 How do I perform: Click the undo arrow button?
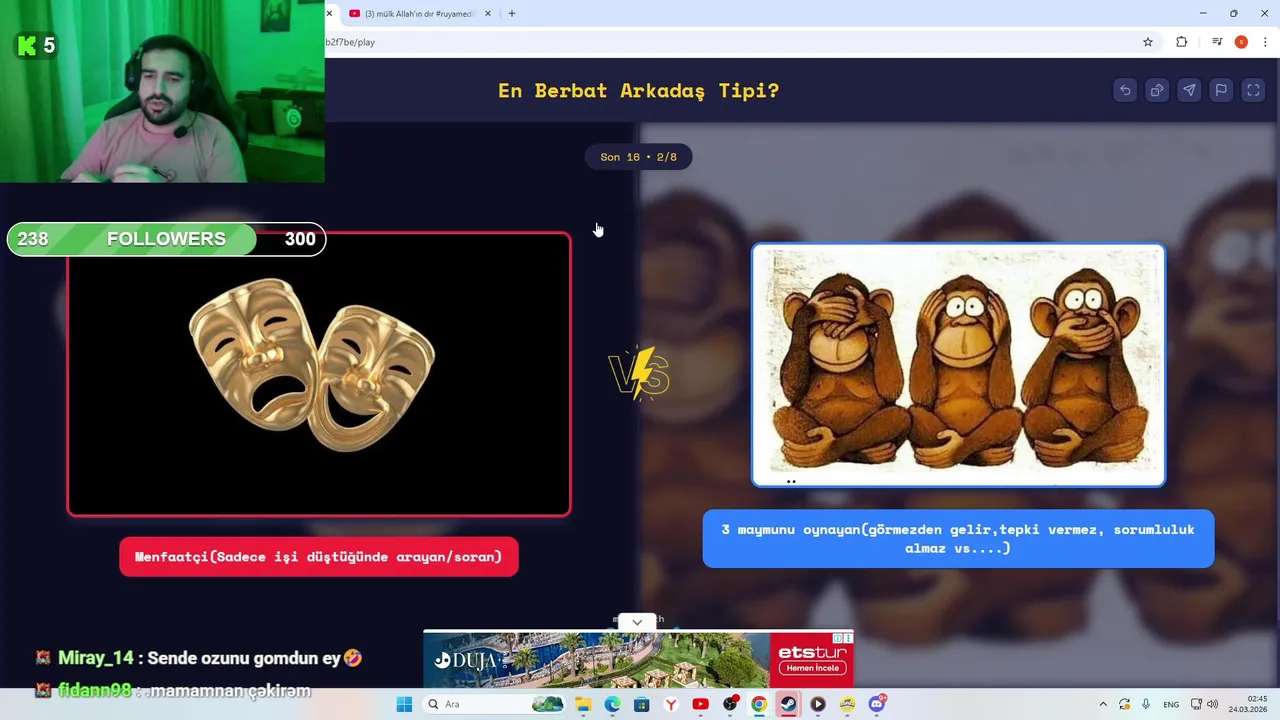[1125, 90]
